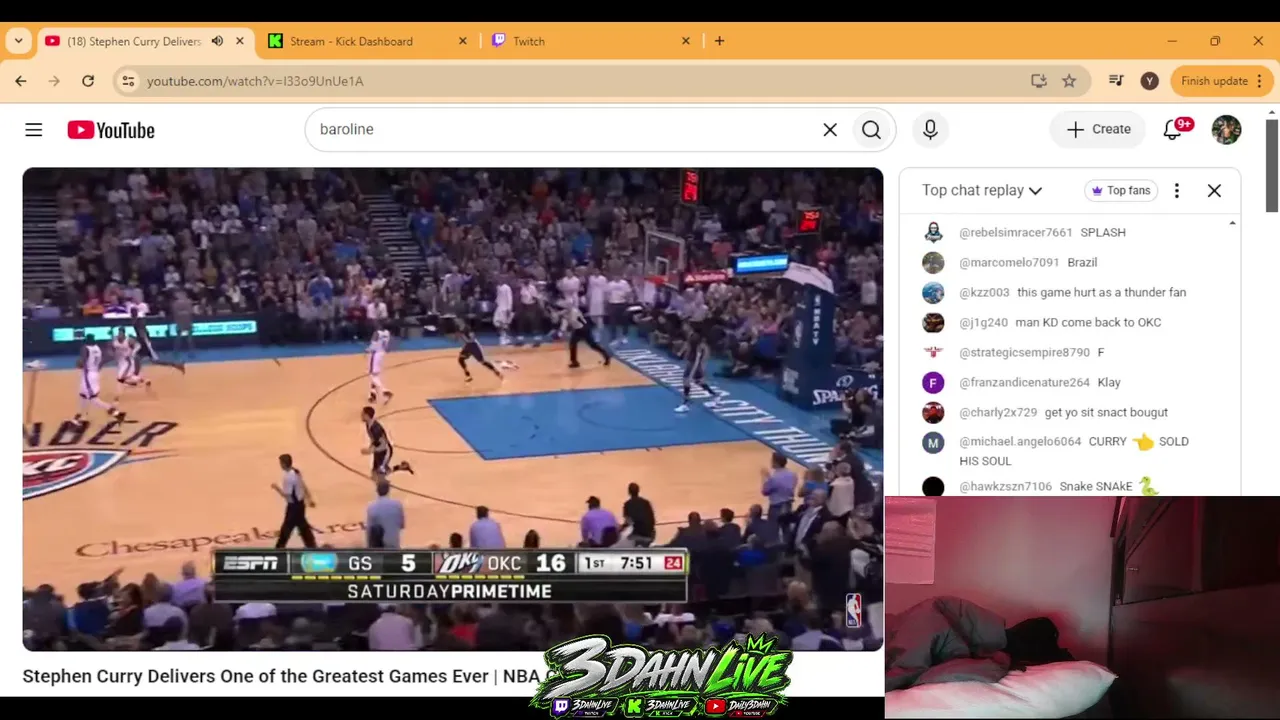
Task: Open @rebelsimracer7661's chat profile
Action: click(x=1015, y=232)
